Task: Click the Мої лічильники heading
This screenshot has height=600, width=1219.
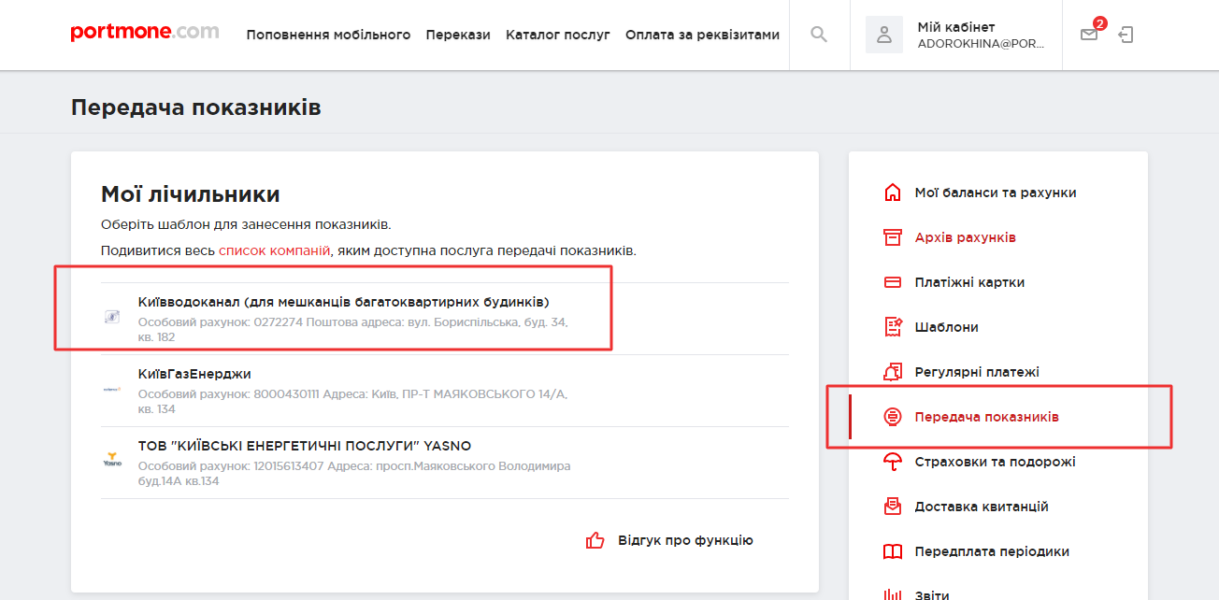Action: [190, 194]
